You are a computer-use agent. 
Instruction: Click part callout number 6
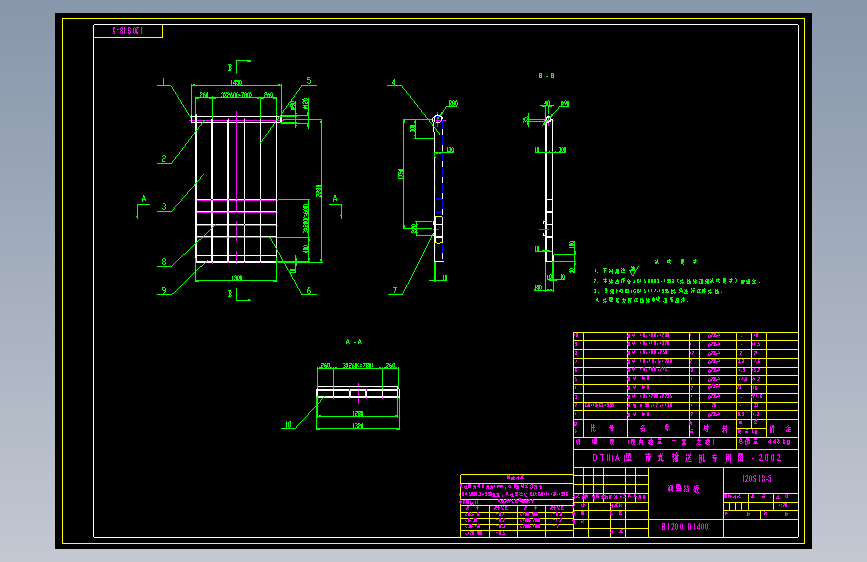(309, 290)
